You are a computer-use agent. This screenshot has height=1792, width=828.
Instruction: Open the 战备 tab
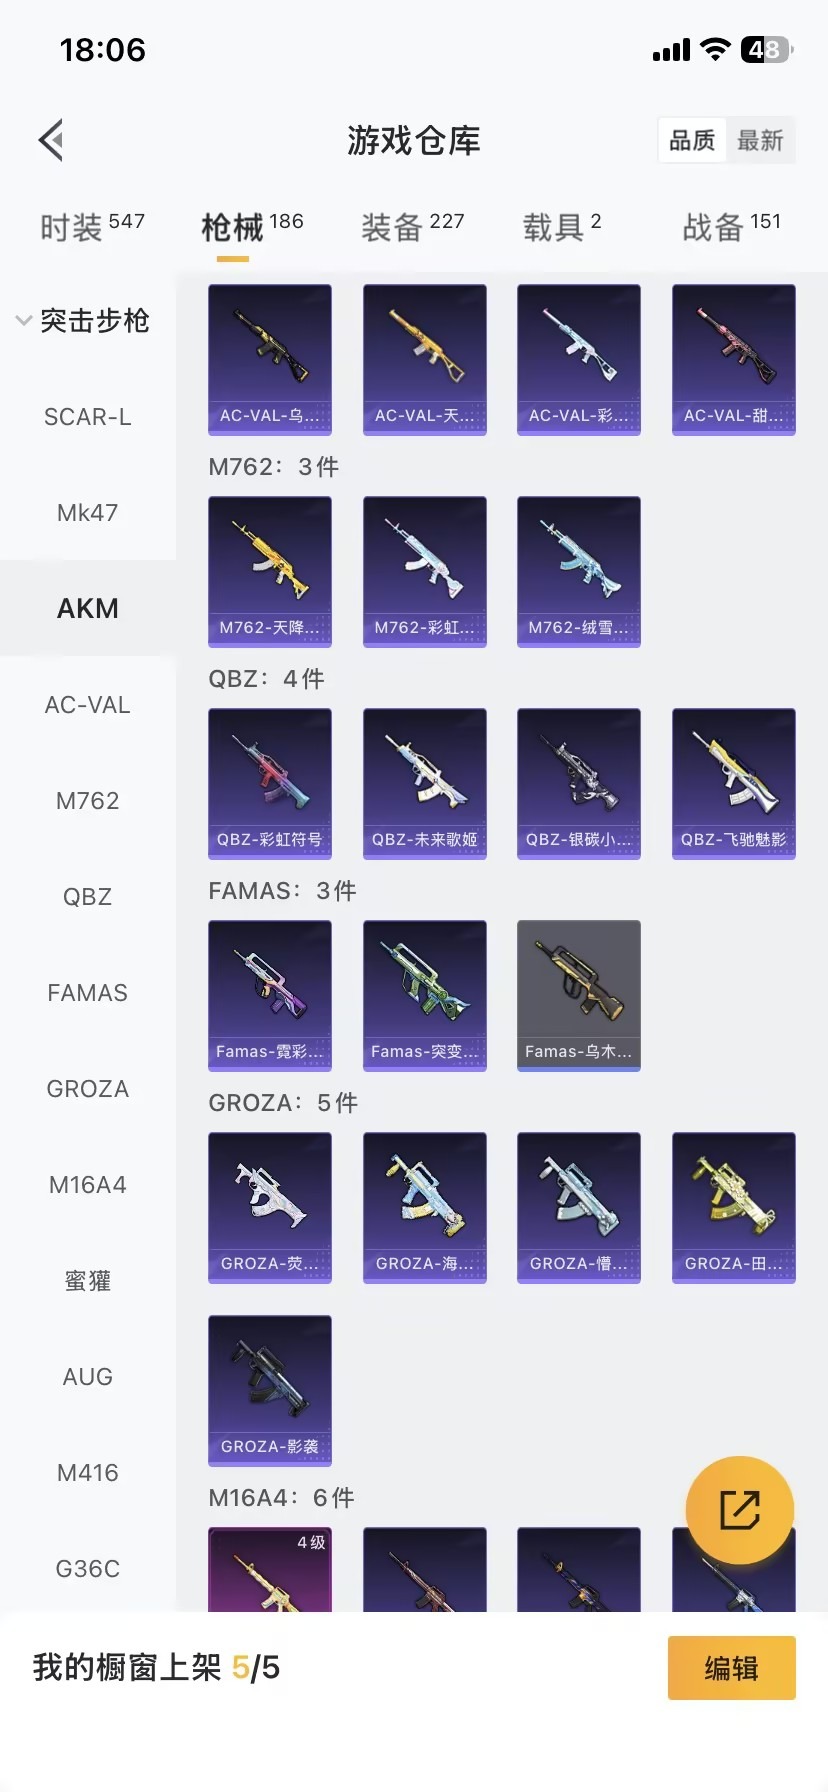click(731, 227)
